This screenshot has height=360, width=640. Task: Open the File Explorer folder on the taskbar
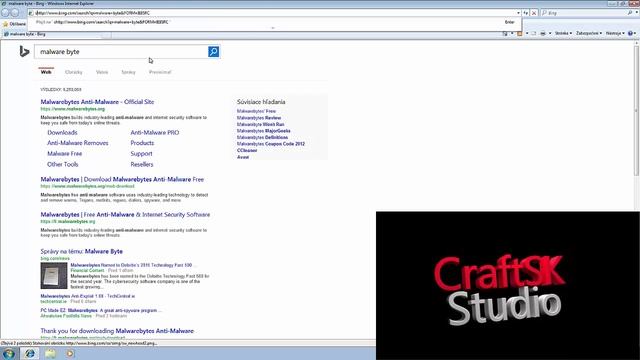[50, 353]
